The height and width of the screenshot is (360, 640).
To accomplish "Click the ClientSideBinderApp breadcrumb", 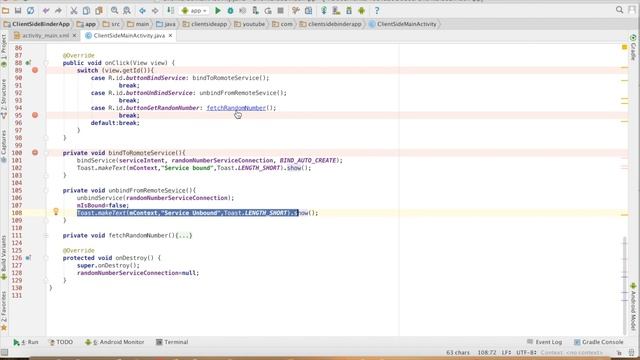I will click(x=37, y=24).
